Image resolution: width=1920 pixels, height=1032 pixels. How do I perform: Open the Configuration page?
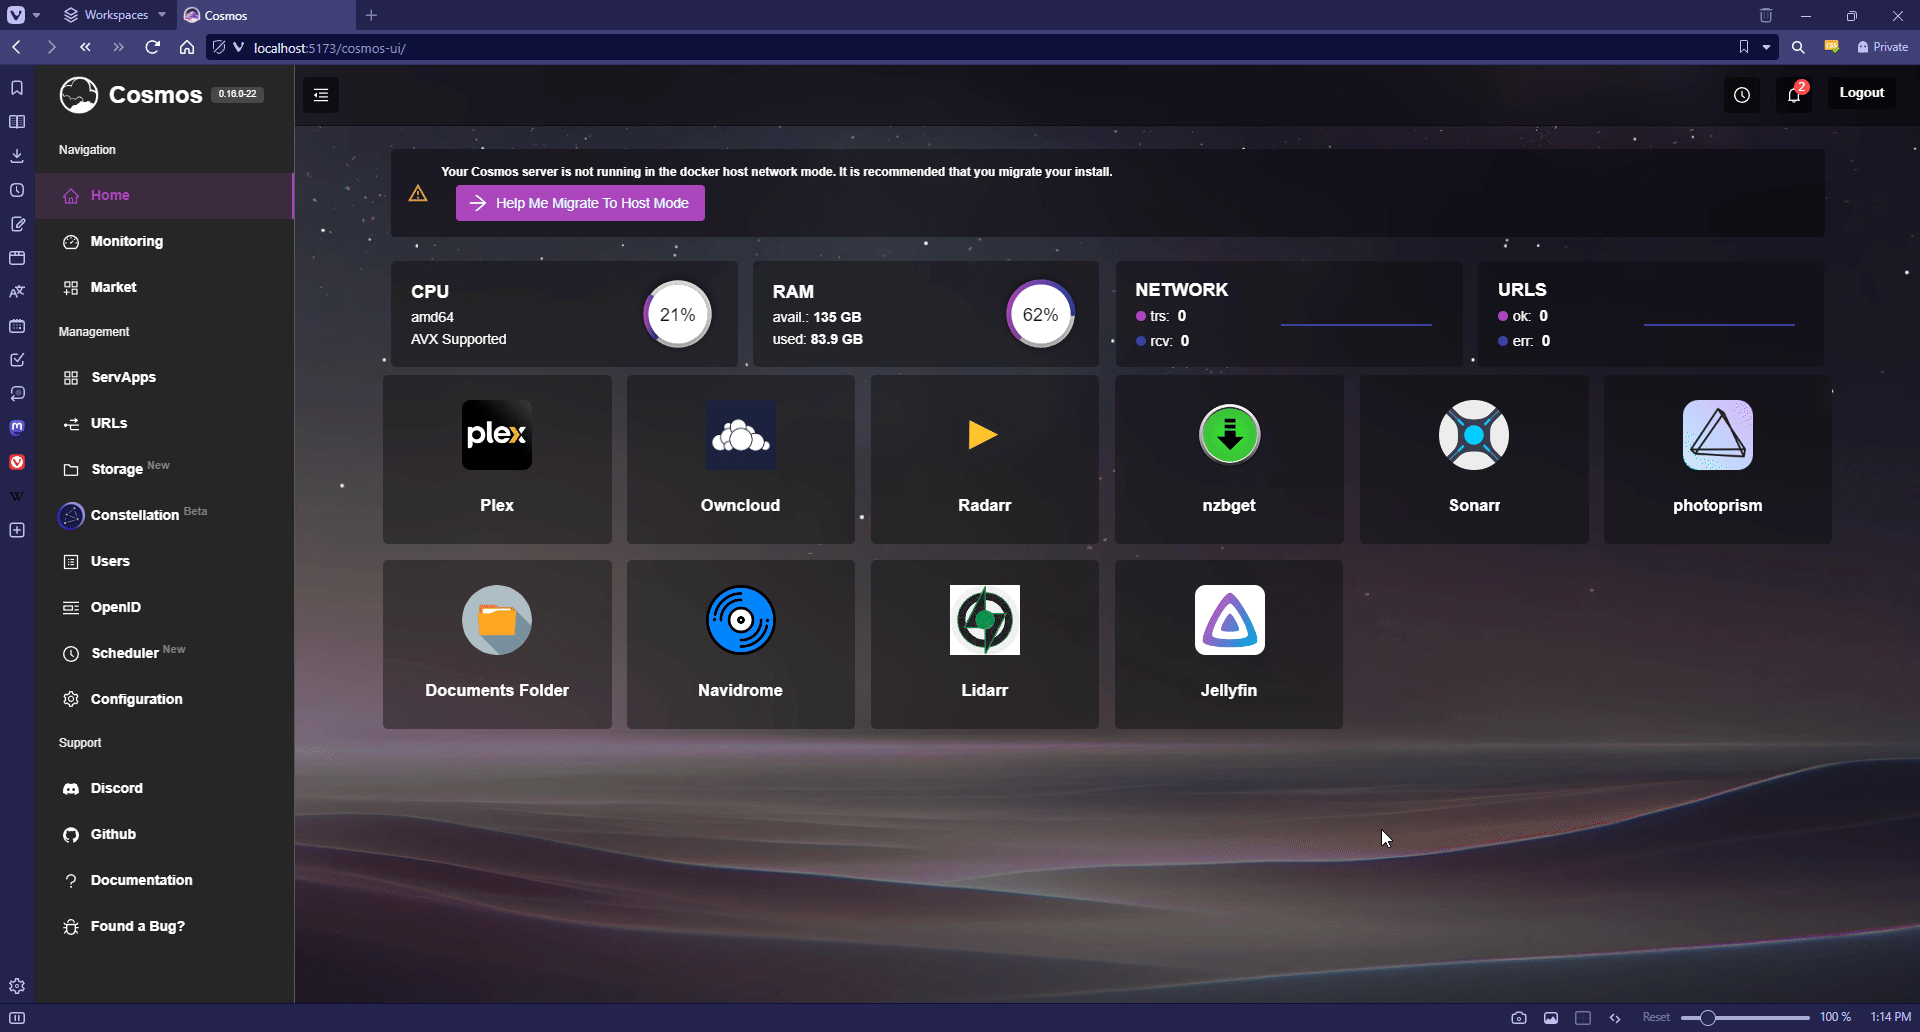pos(165,699)
